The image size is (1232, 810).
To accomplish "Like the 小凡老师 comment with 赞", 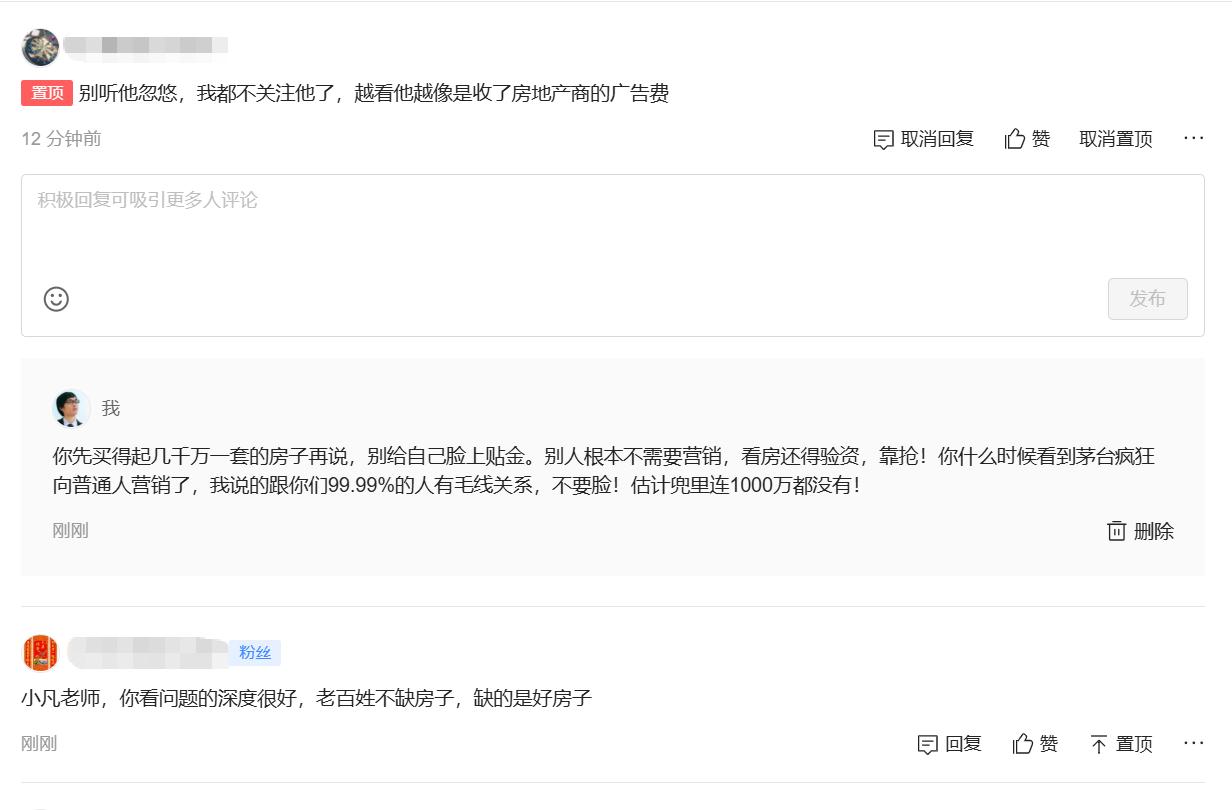I will tap(1035, 744).
